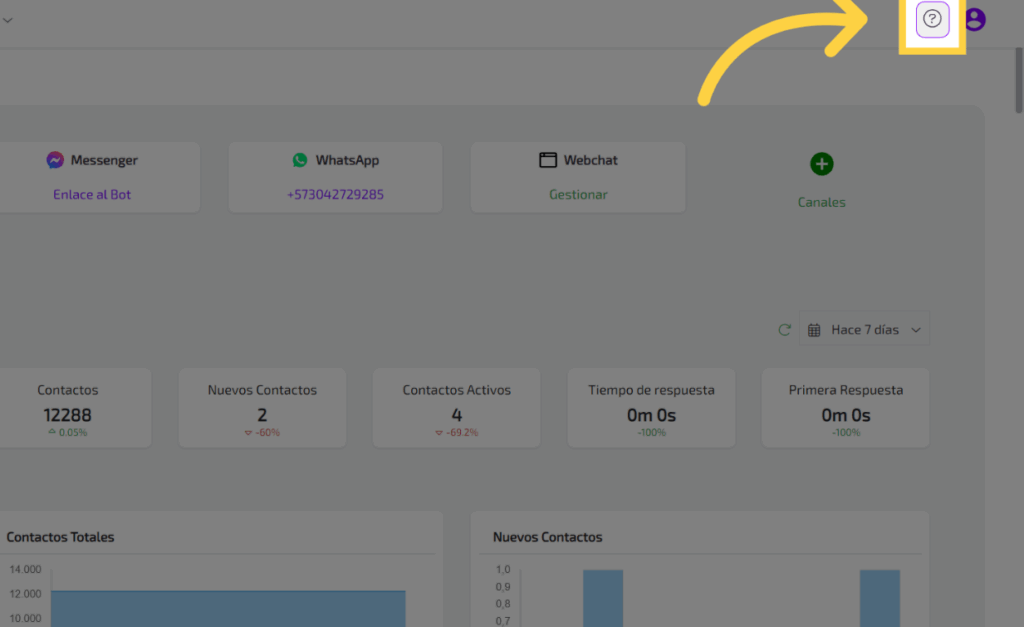Click the WhatsApp logo icon
Screen dimensions: 1024x627
tap(300, 160)
